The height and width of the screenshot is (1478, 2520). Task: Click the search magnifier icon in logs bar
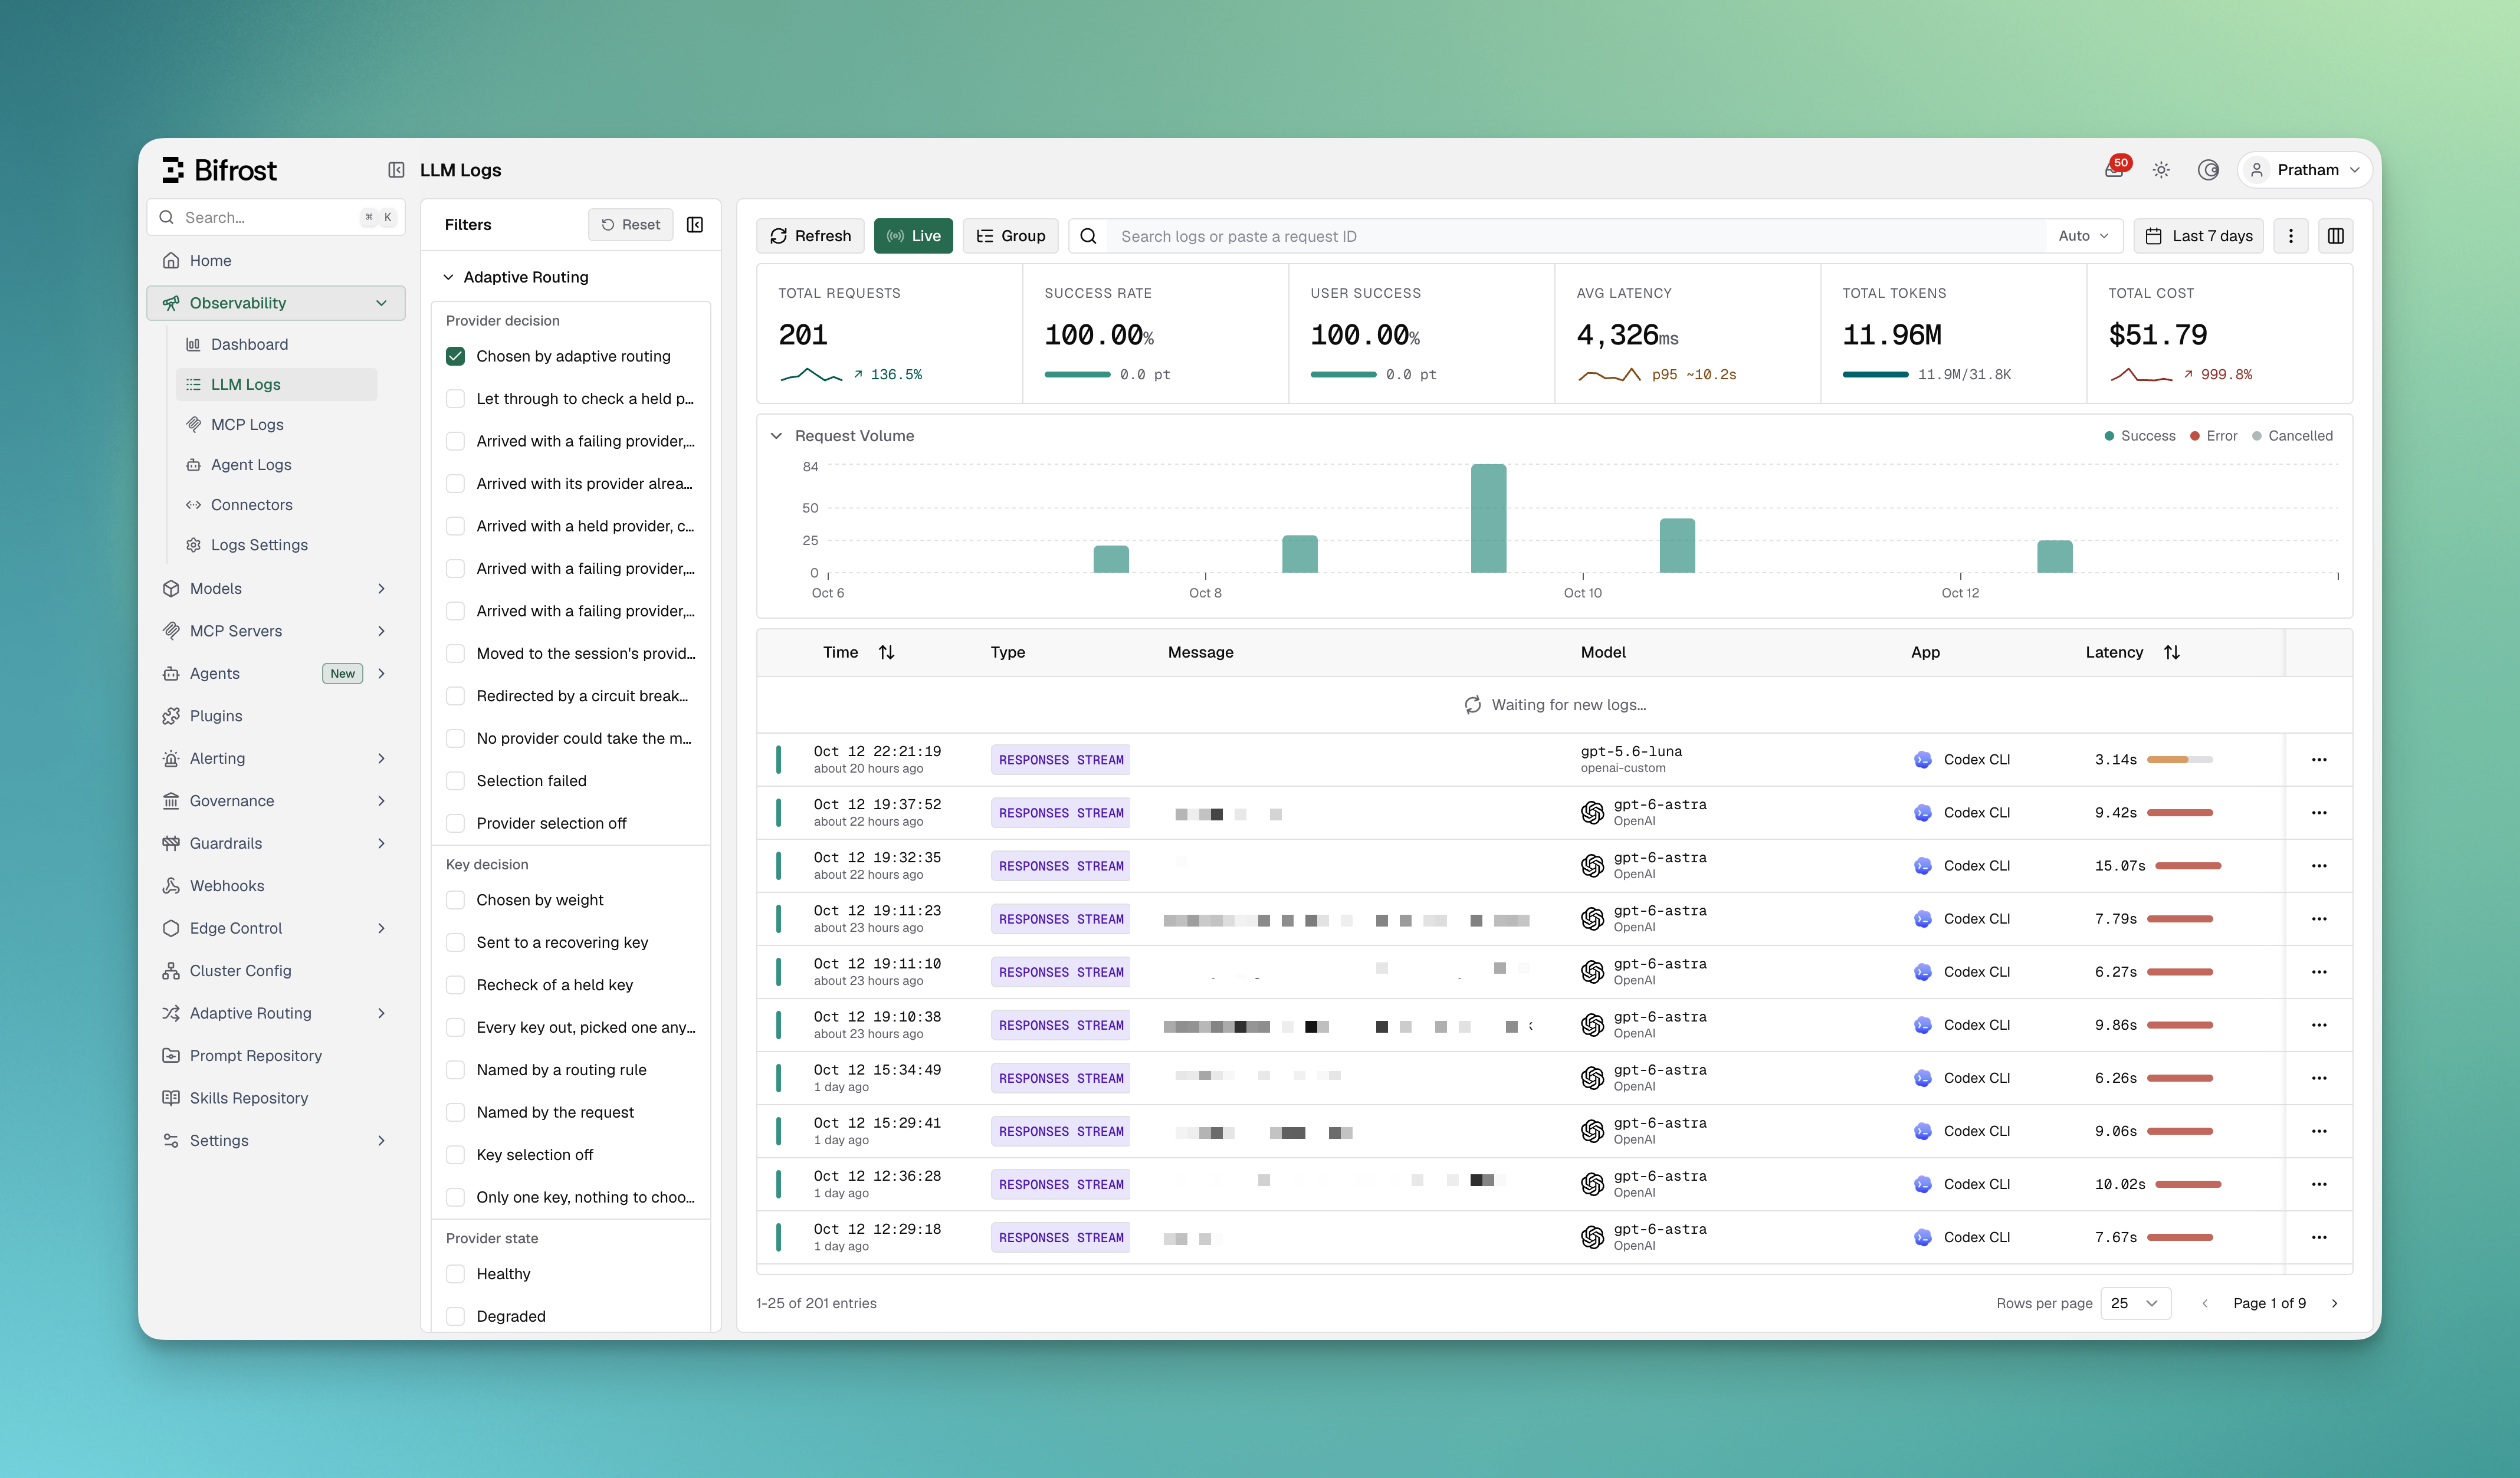pos(1089,236)
